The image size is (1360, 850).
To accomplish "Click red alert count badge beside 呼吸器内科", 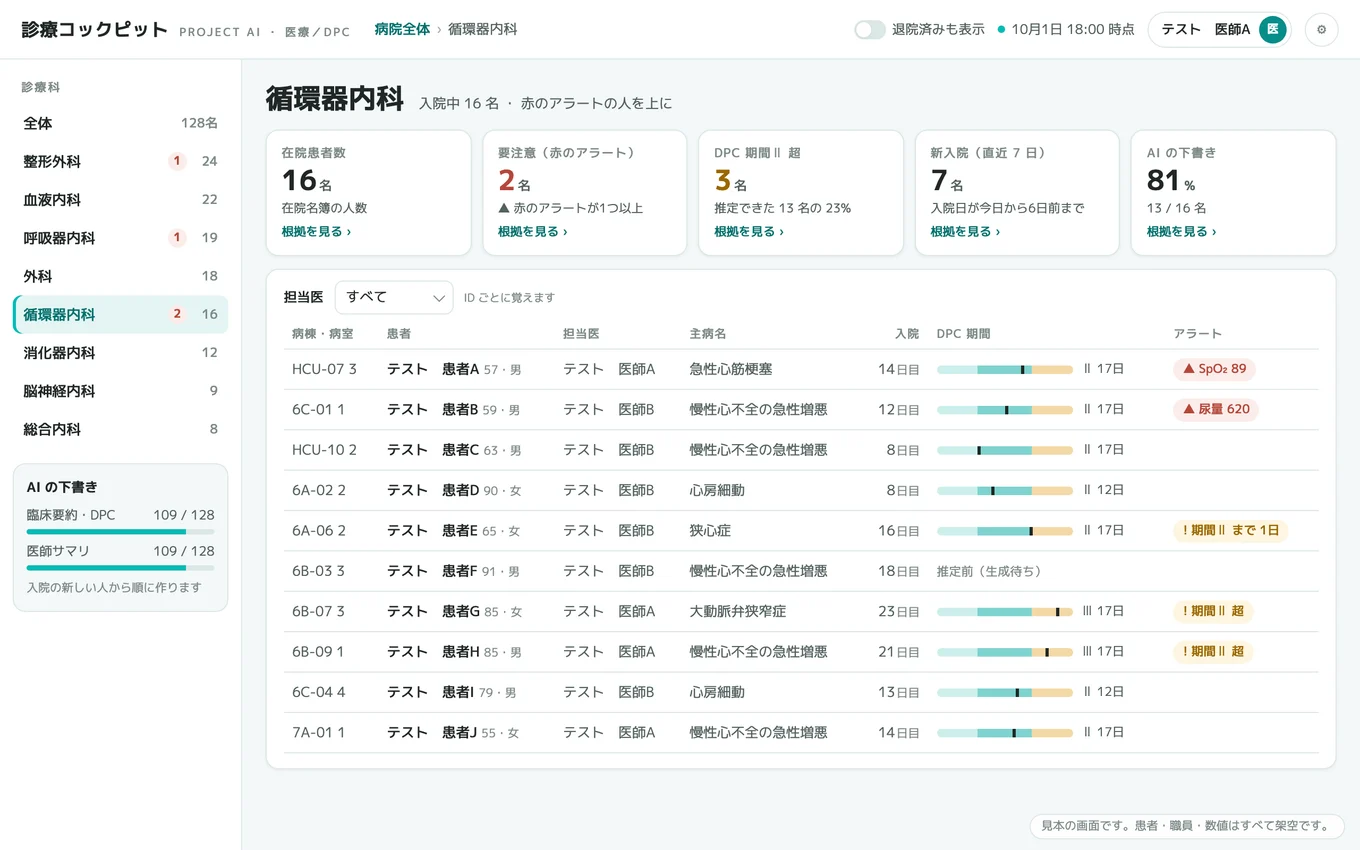I will (177, 238).
